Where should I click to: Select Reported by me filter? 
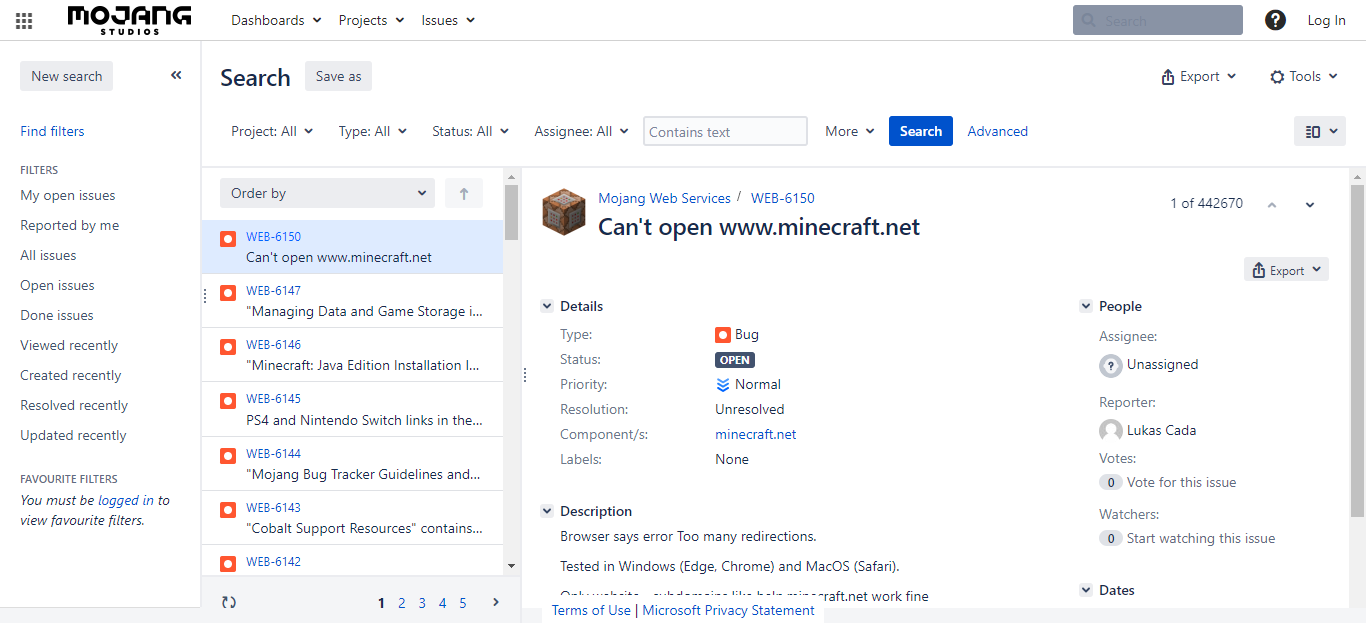tap(70, 225)
